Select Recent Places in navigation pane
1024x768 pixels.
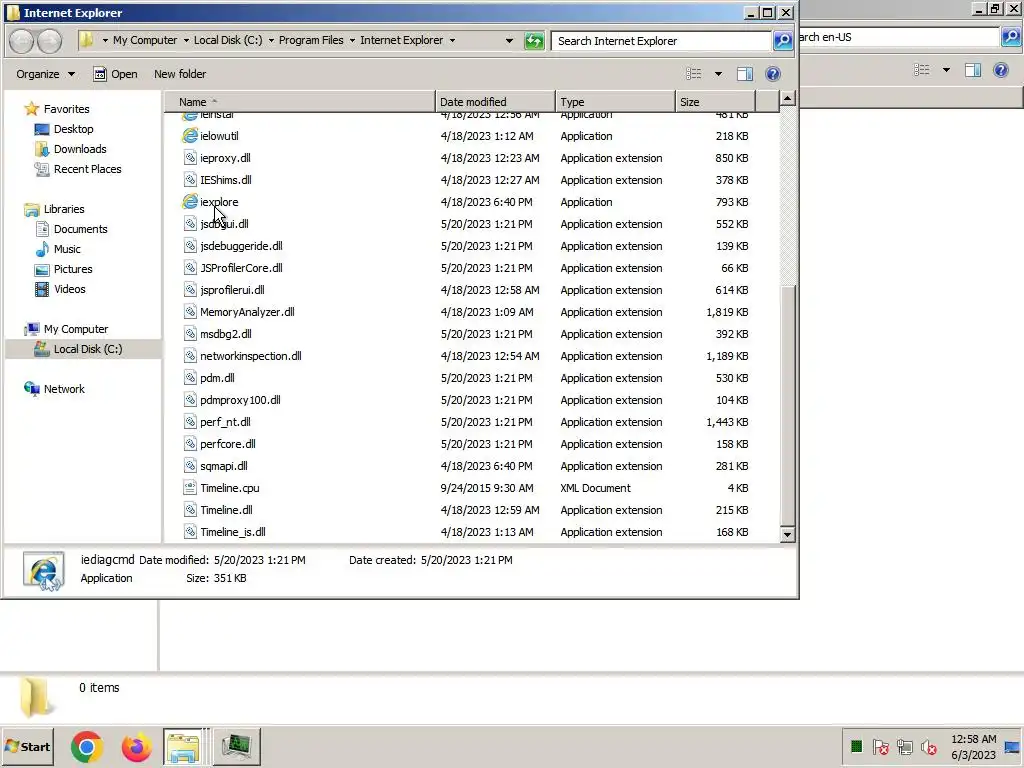coord(88,169)
